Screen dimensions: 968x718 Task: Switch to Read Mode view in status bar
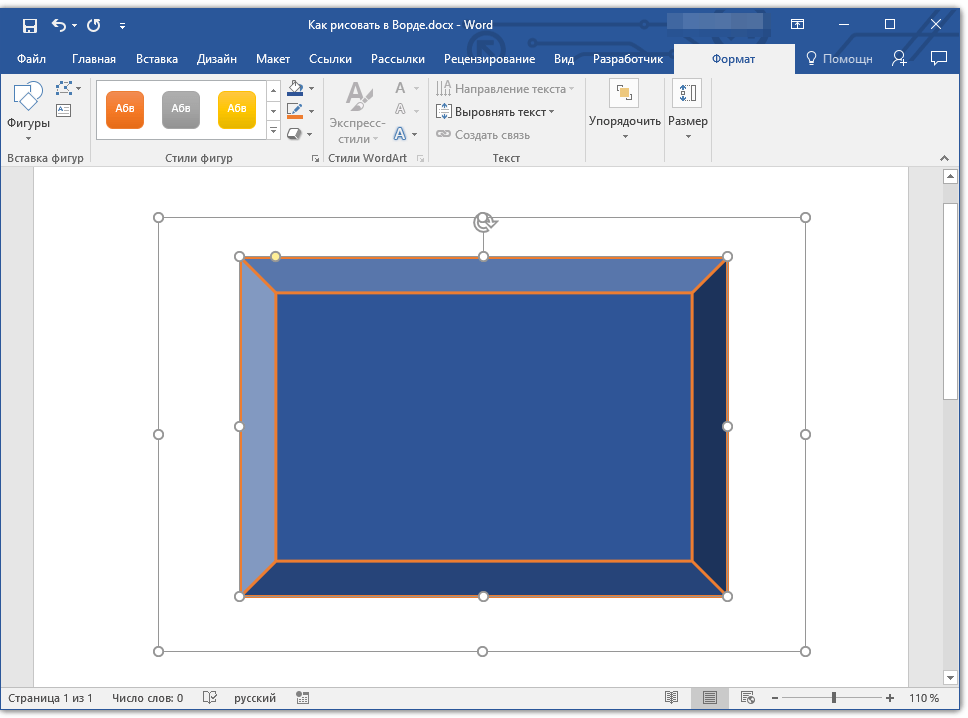click(x=672, y=698)
